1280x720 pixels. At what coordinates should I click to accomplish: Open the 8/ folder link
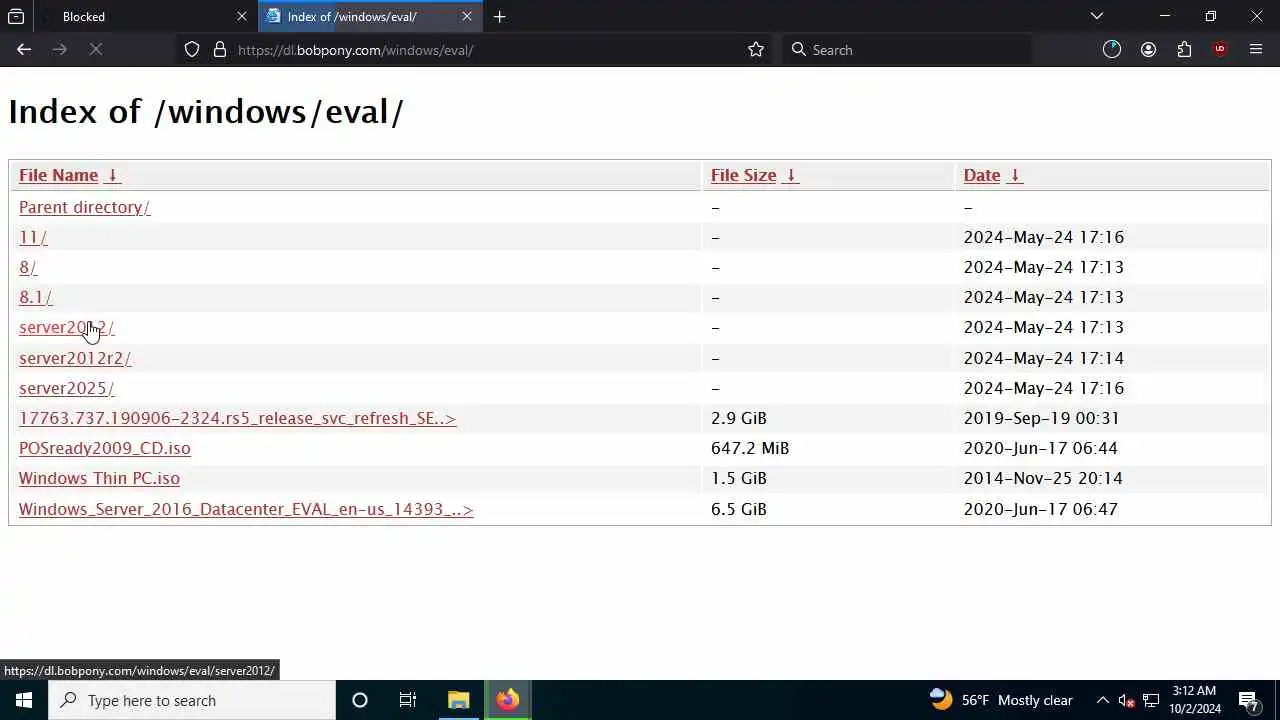pyautogui.click(x=28, y=267)
